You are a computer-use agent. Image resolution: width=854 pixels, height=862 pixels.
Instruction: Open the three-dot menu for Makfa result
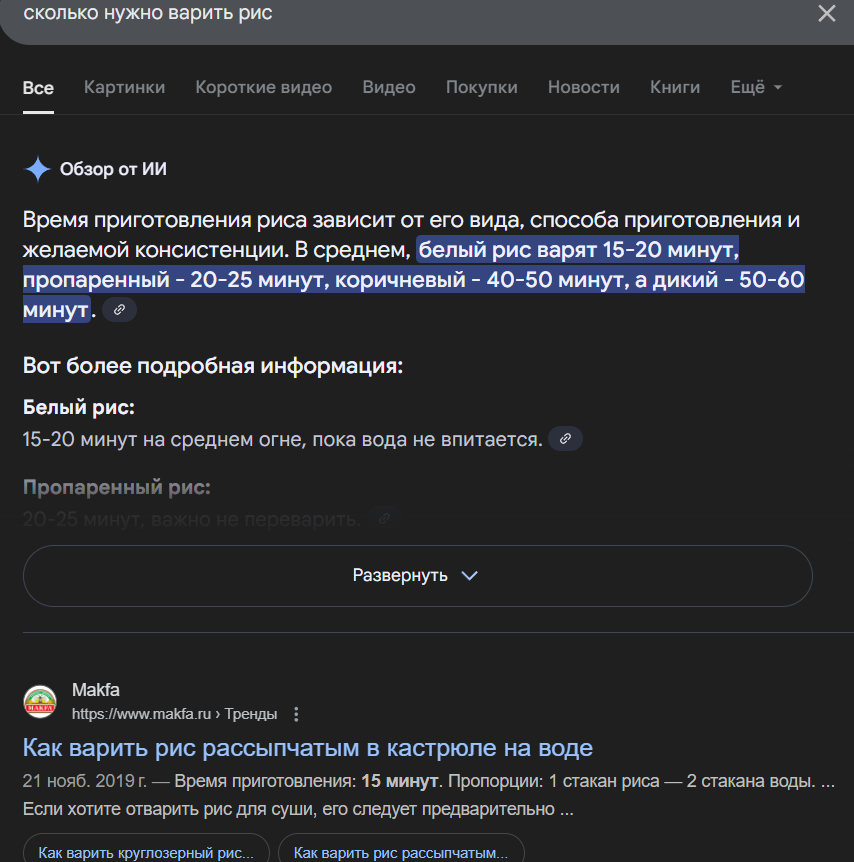tap(296, 714)
